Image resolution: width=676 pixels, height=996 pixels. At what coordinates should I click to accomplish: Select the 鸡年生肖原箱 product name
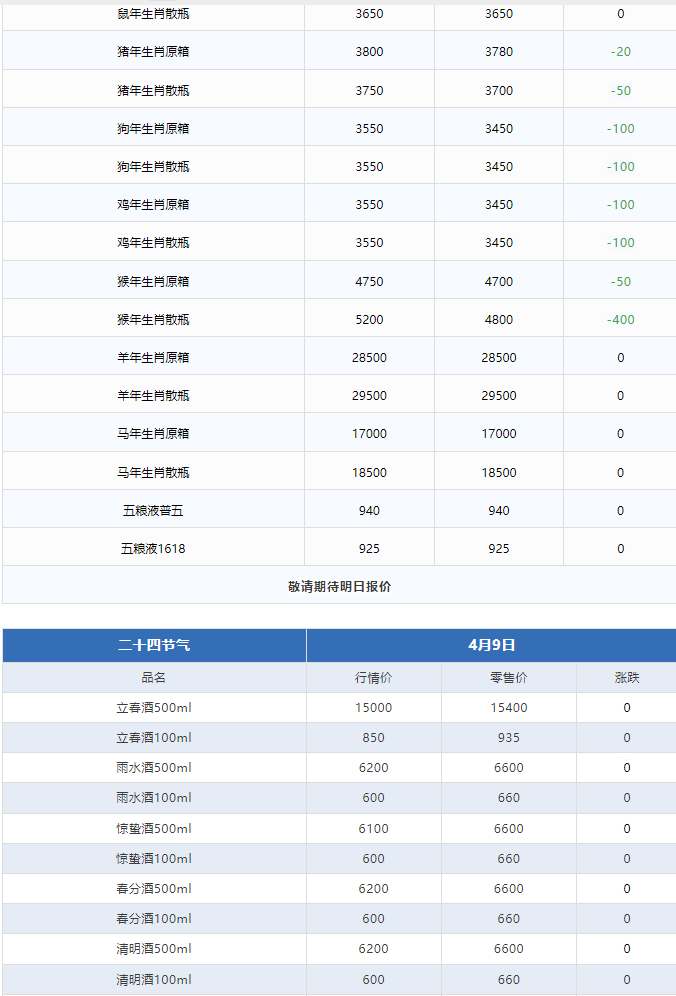click(x=153, y=205)
